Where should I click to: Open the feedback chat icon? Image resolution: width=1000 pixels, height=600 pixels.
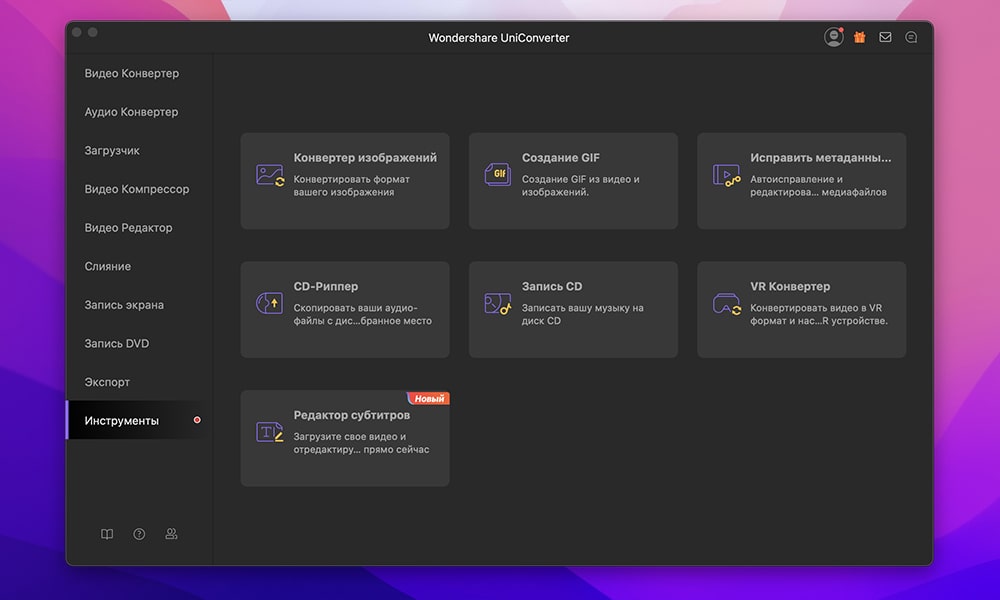point(910,36)
